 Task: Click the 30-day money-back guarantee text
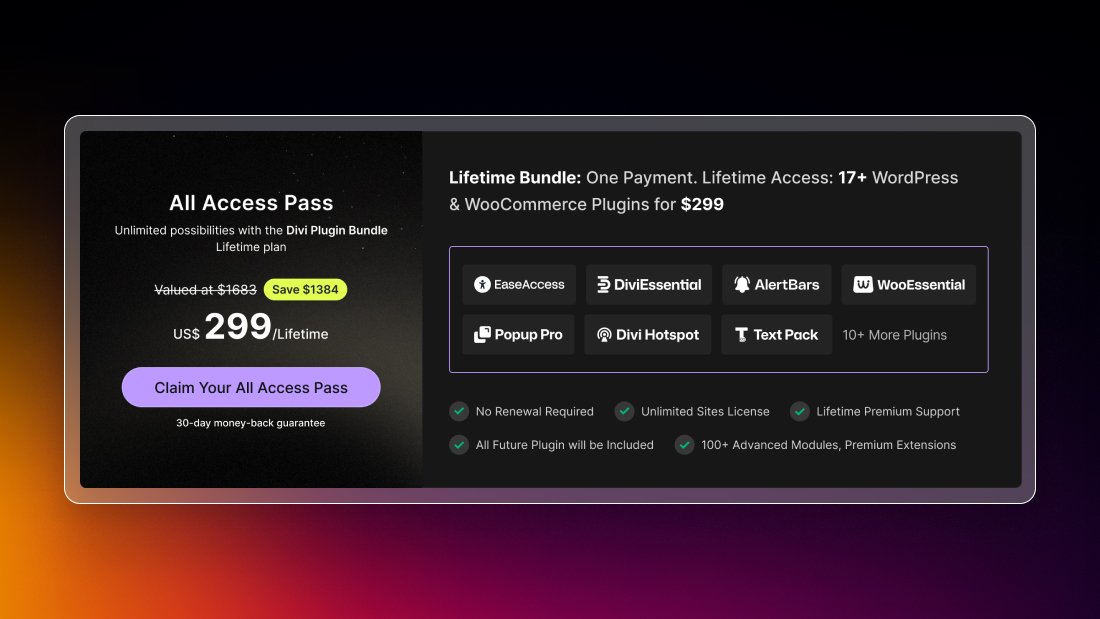click(x=251, y=422)
